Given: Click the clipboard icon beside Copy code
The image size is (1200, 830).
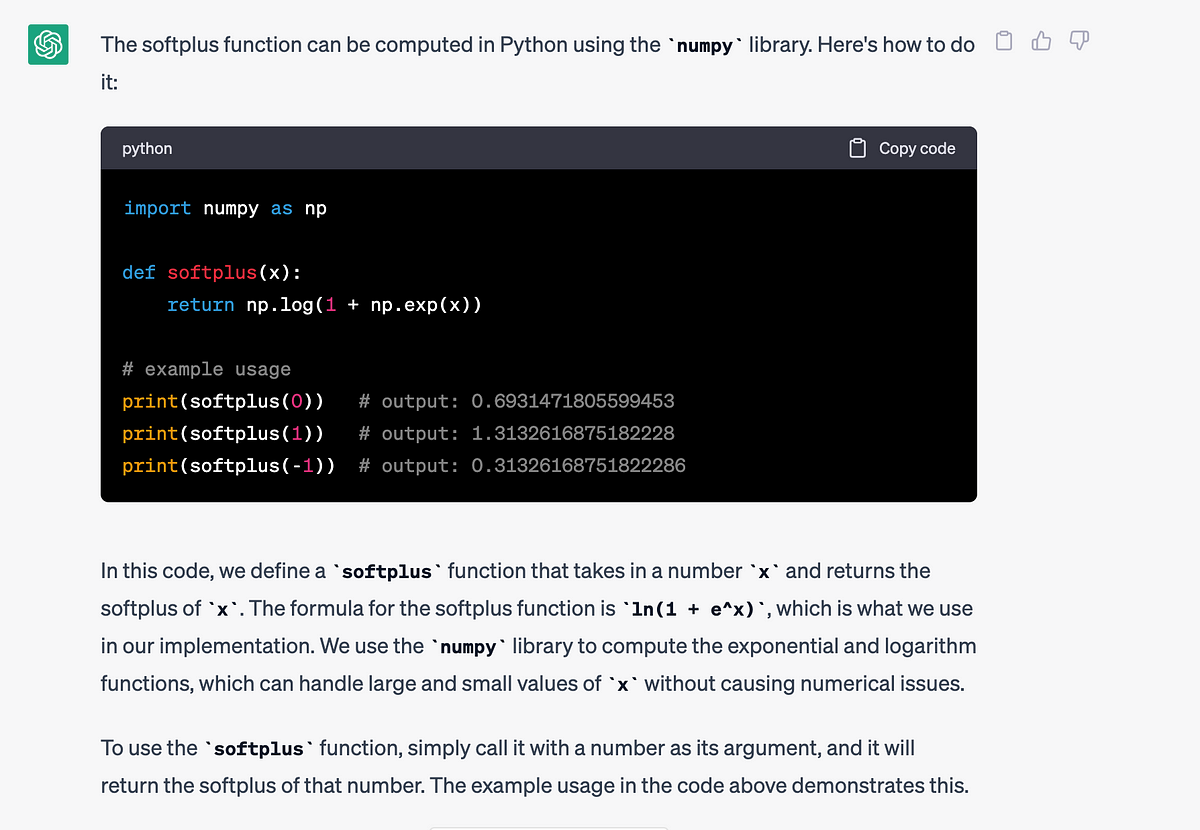Looking at the screenshot, I should coord(857,148).
